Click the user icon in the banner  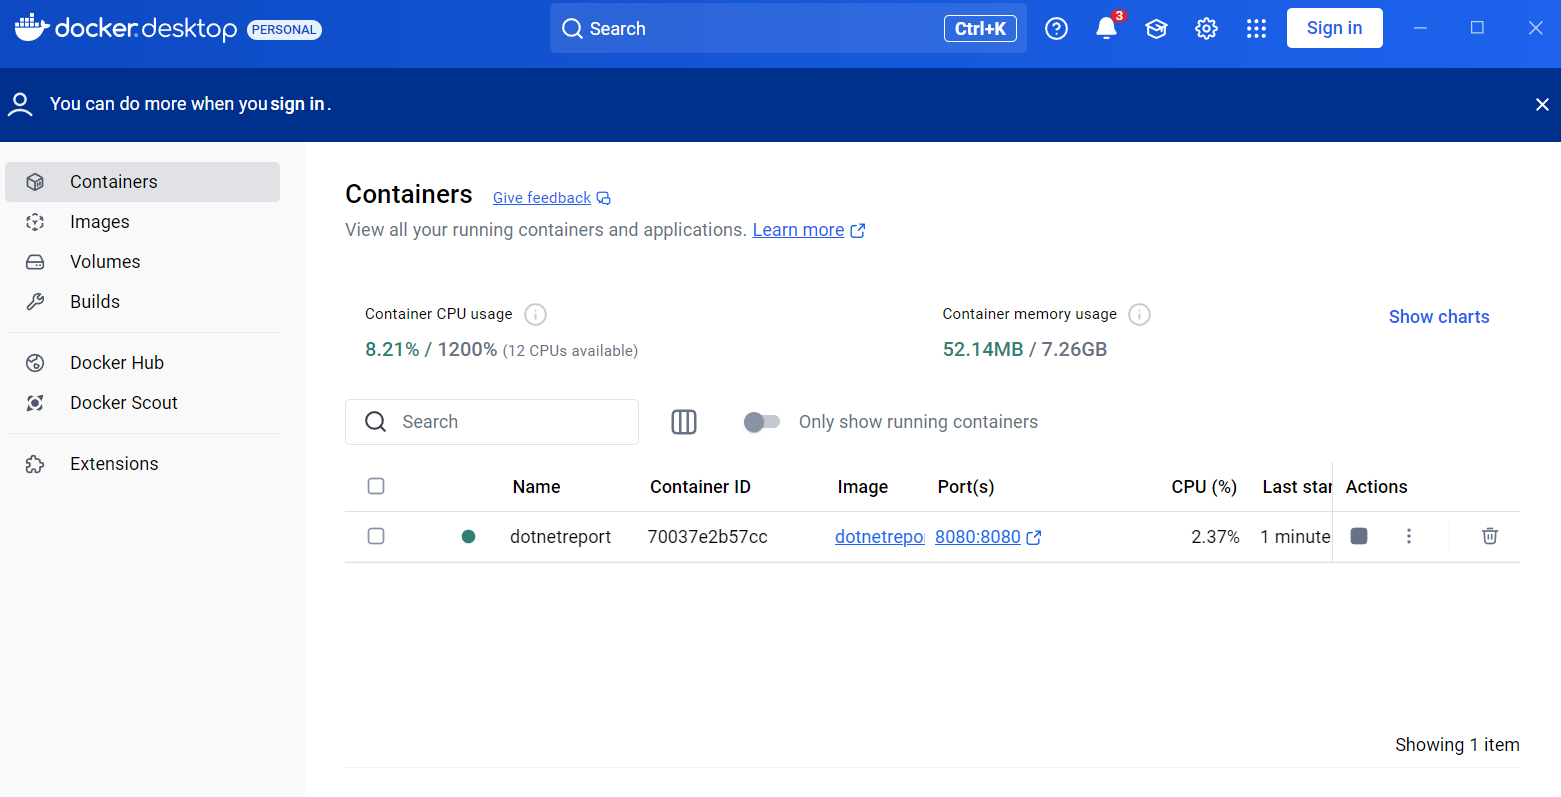click(20, 104)
